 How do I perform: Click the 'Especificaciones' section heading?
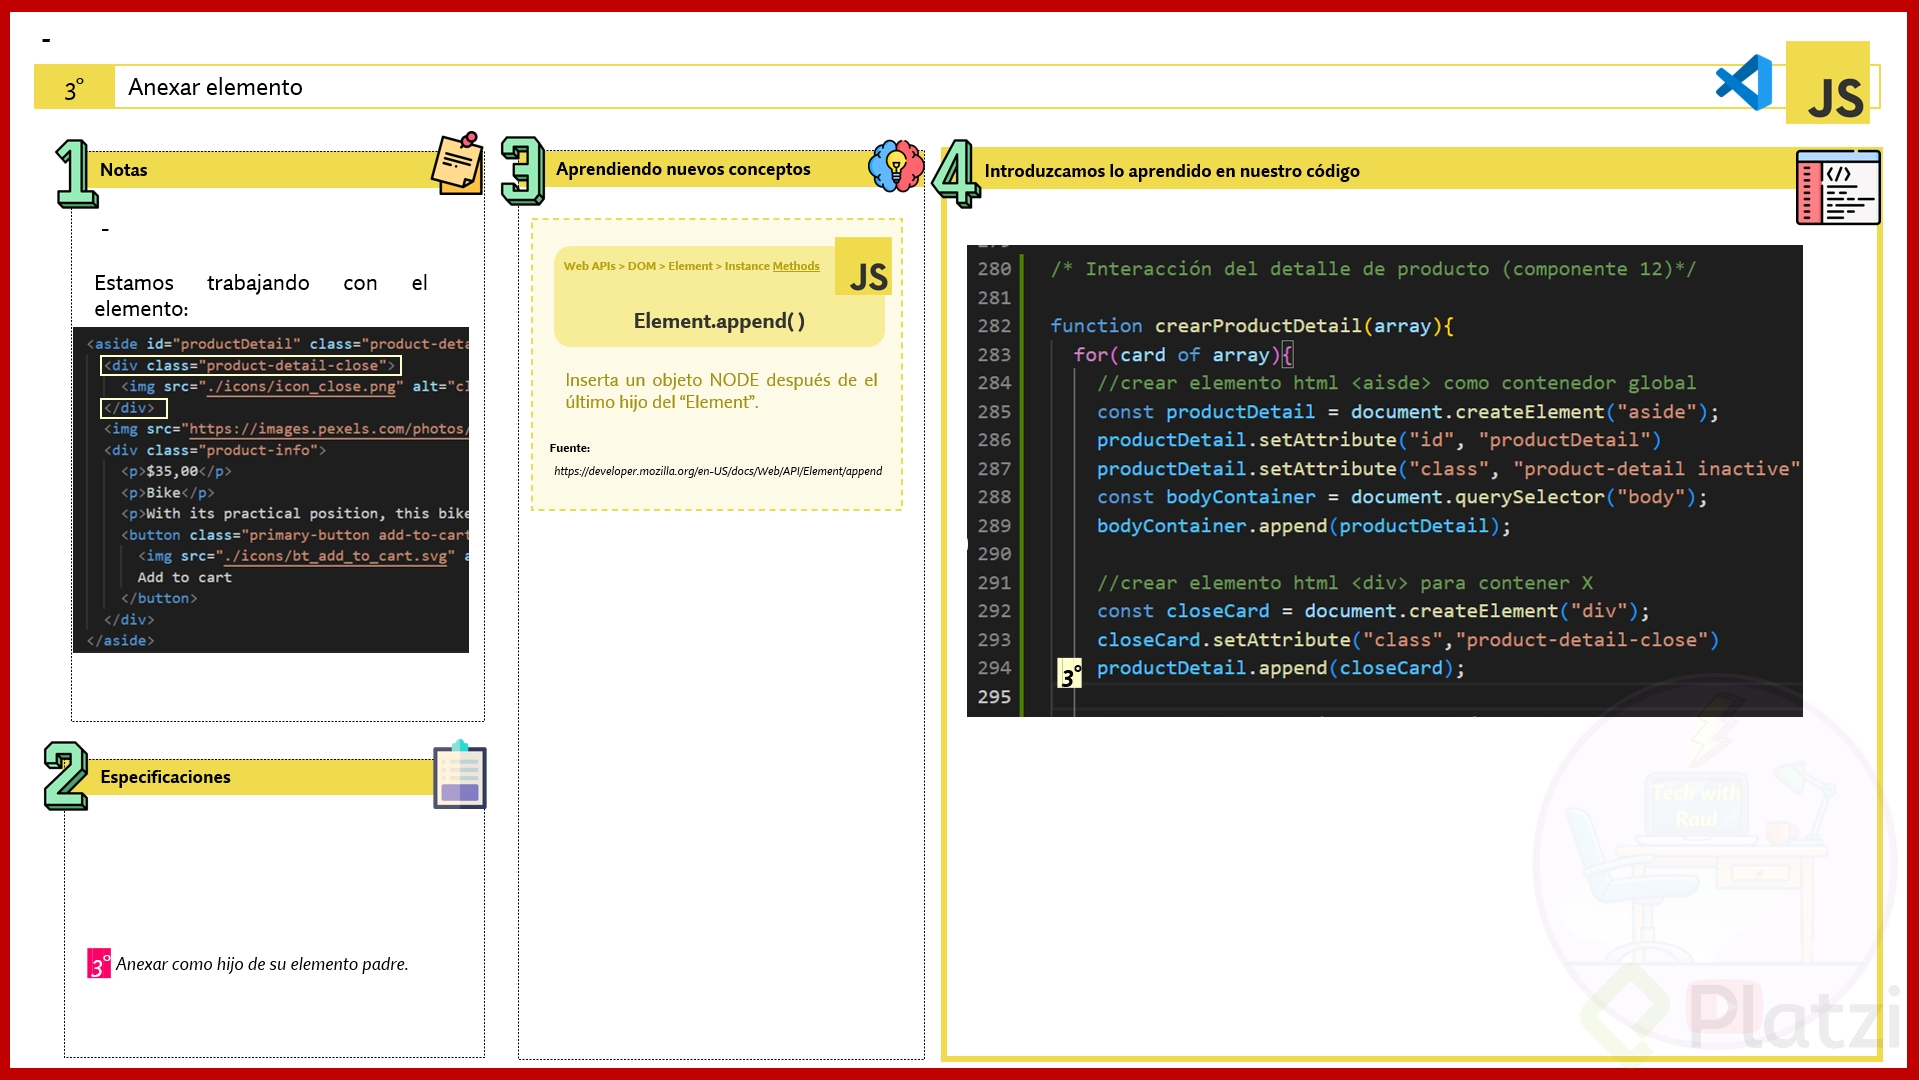coord(165,777)
